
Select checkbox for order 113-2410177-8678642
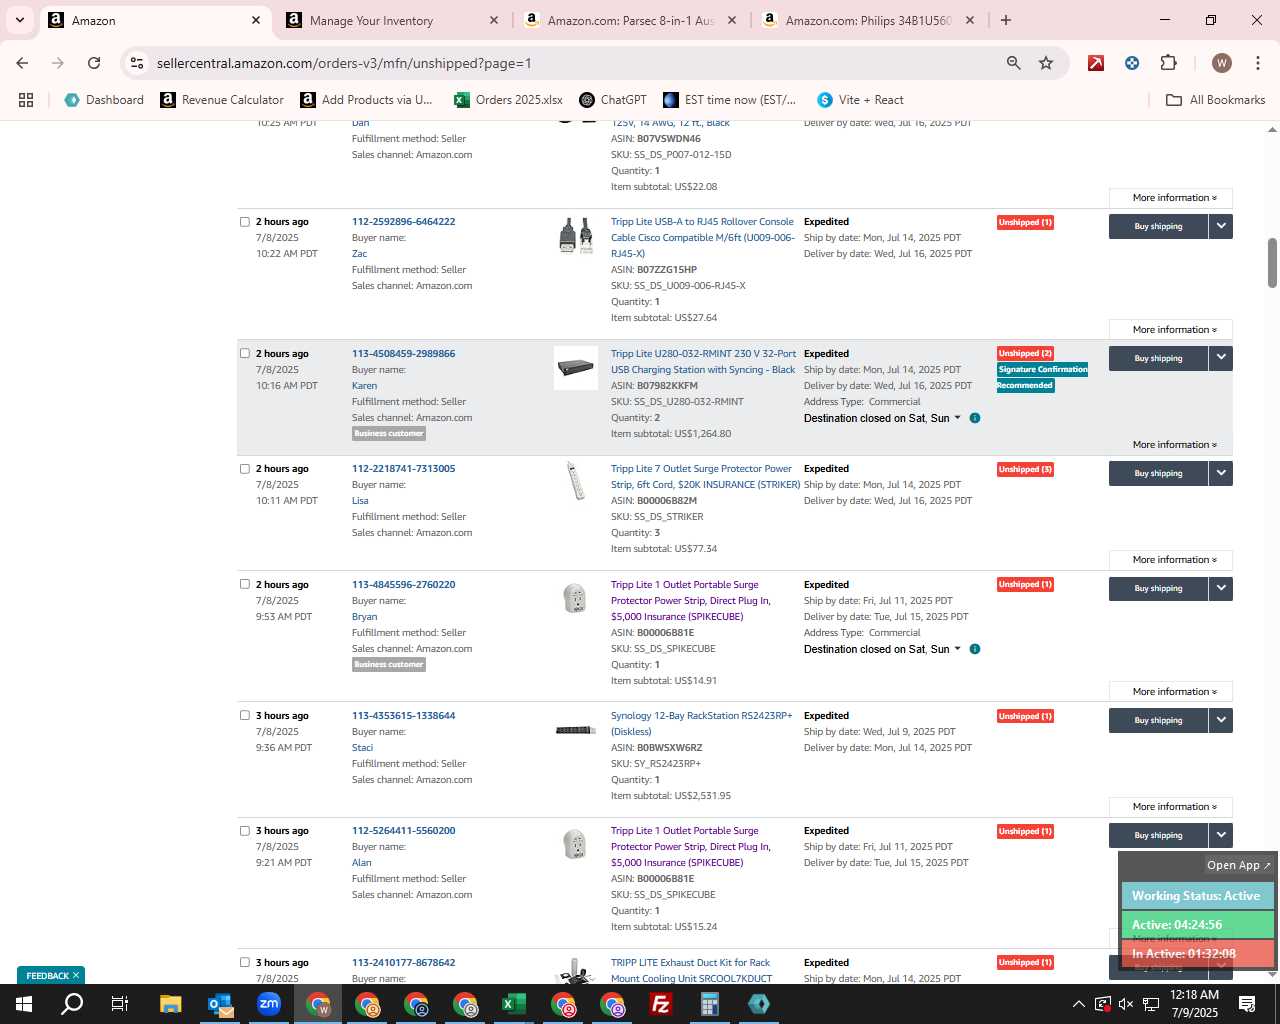click(x=244, y=962)
